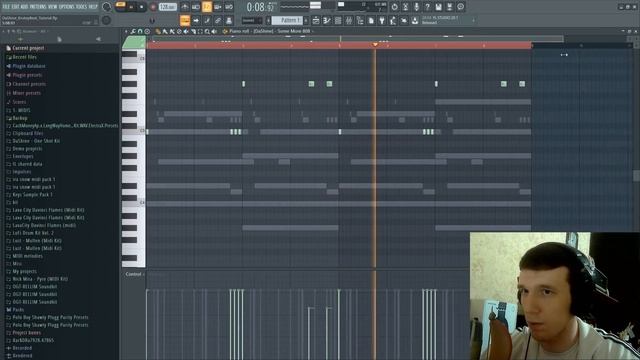Click the record button
This screenshot has height=360, width=640.
pos(153,7)
